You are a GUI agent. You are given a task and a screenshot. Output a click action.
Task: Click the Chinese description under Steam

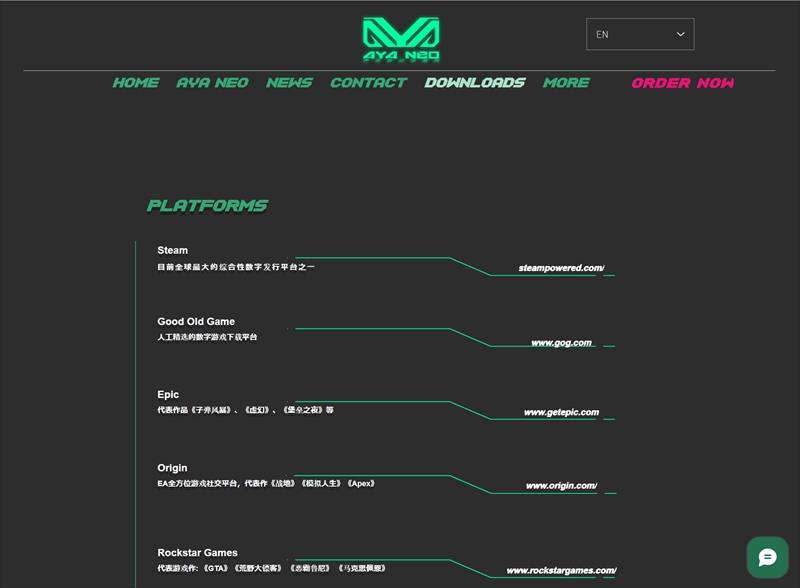pyautogui.click(x=236, y=267)
